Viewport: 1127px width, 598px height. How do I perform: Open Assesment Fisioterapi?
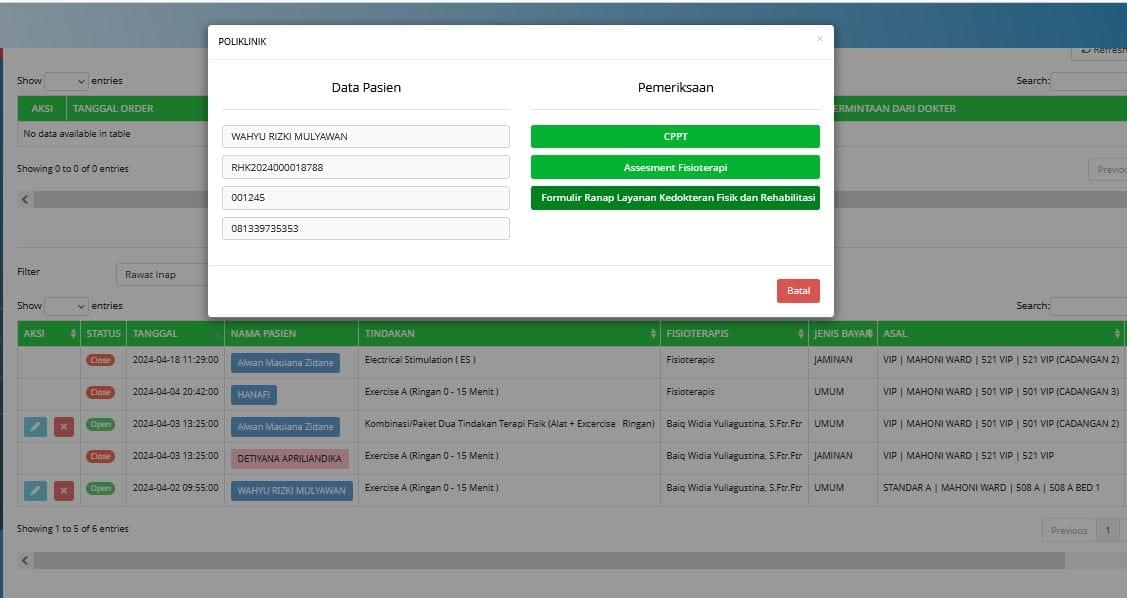[675, 167]
